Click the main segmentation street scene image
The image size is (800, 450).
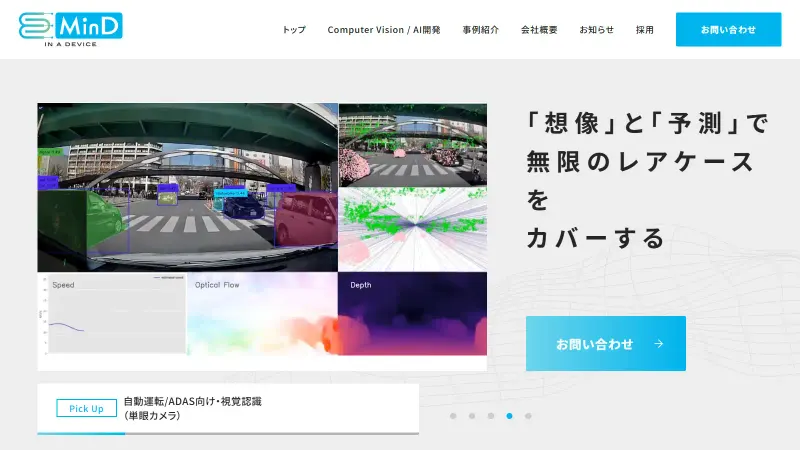click(187, 187)
